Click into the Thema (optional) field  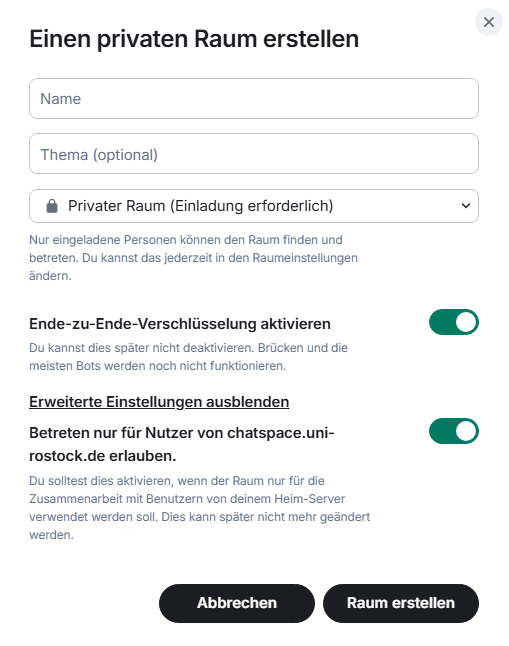(254, 154)
